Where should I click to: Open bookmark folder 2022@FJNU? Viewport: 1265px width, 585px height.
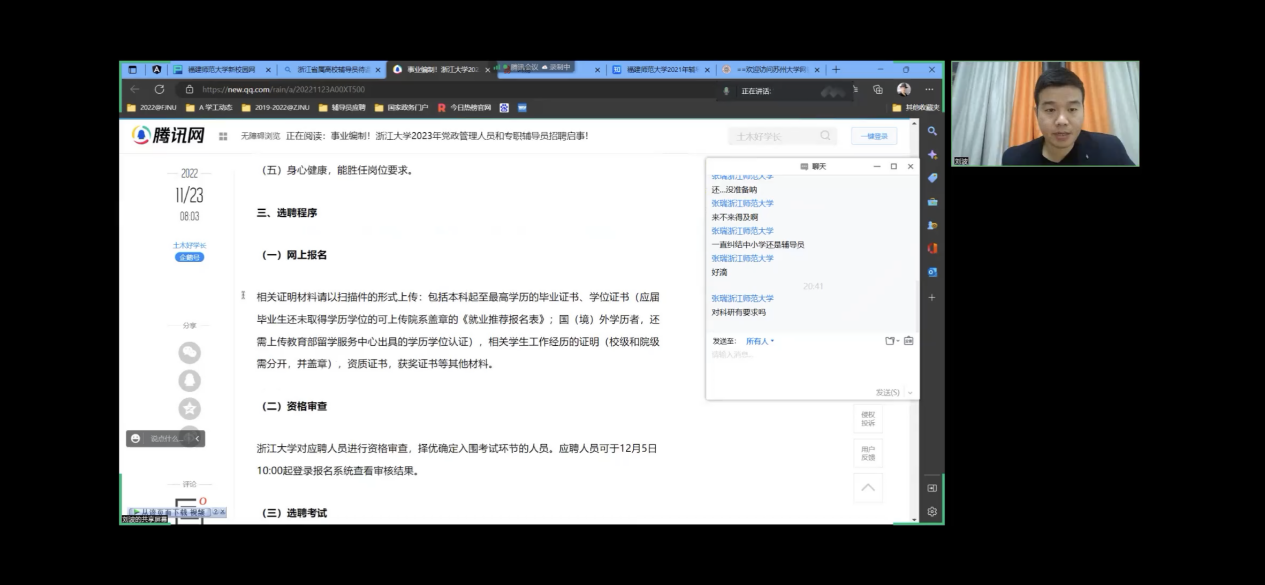click(x=153, y=107)
